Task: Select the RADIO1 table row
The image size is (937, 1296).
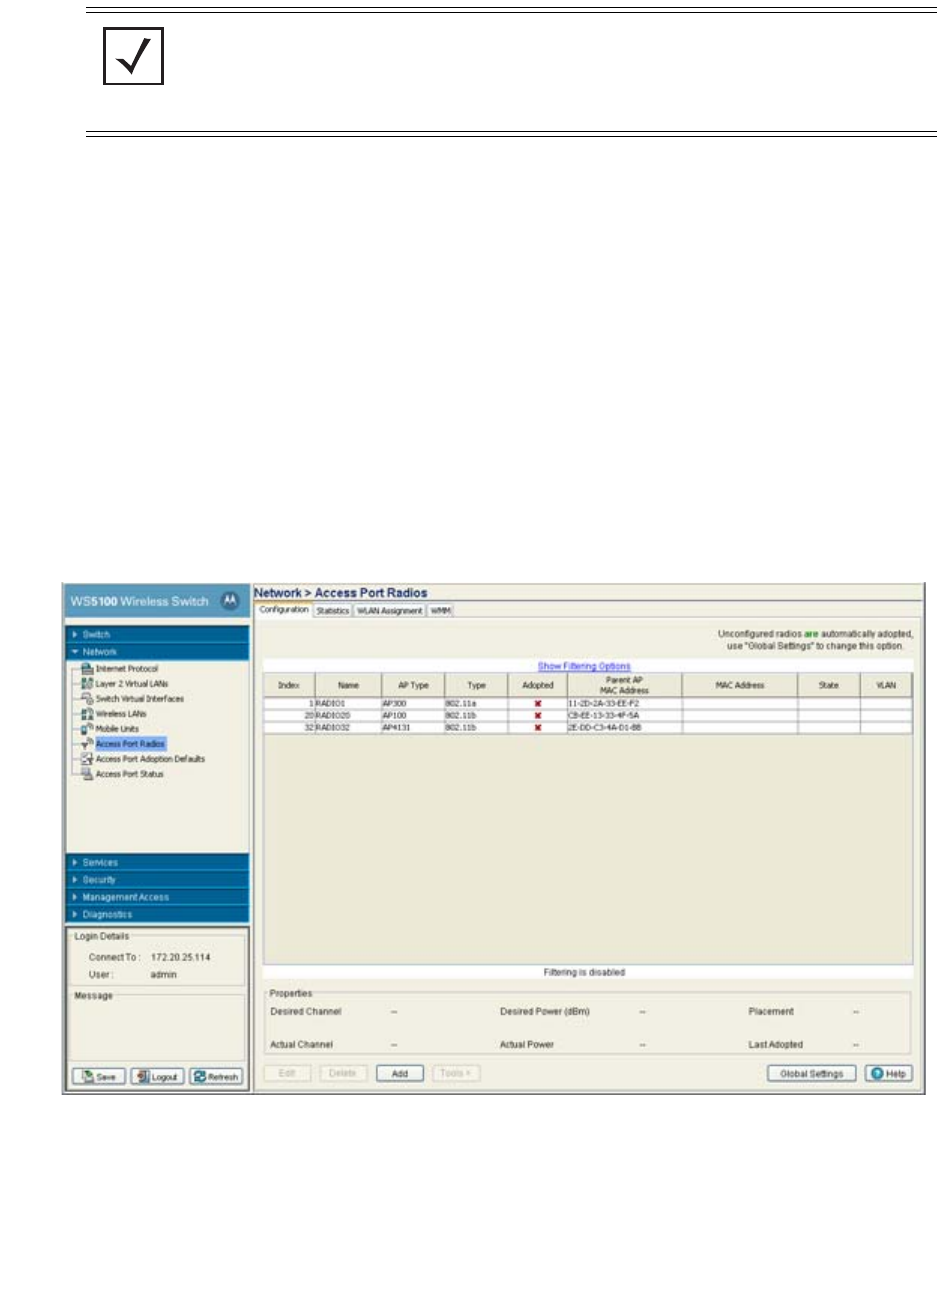Action: coord(588,704)
